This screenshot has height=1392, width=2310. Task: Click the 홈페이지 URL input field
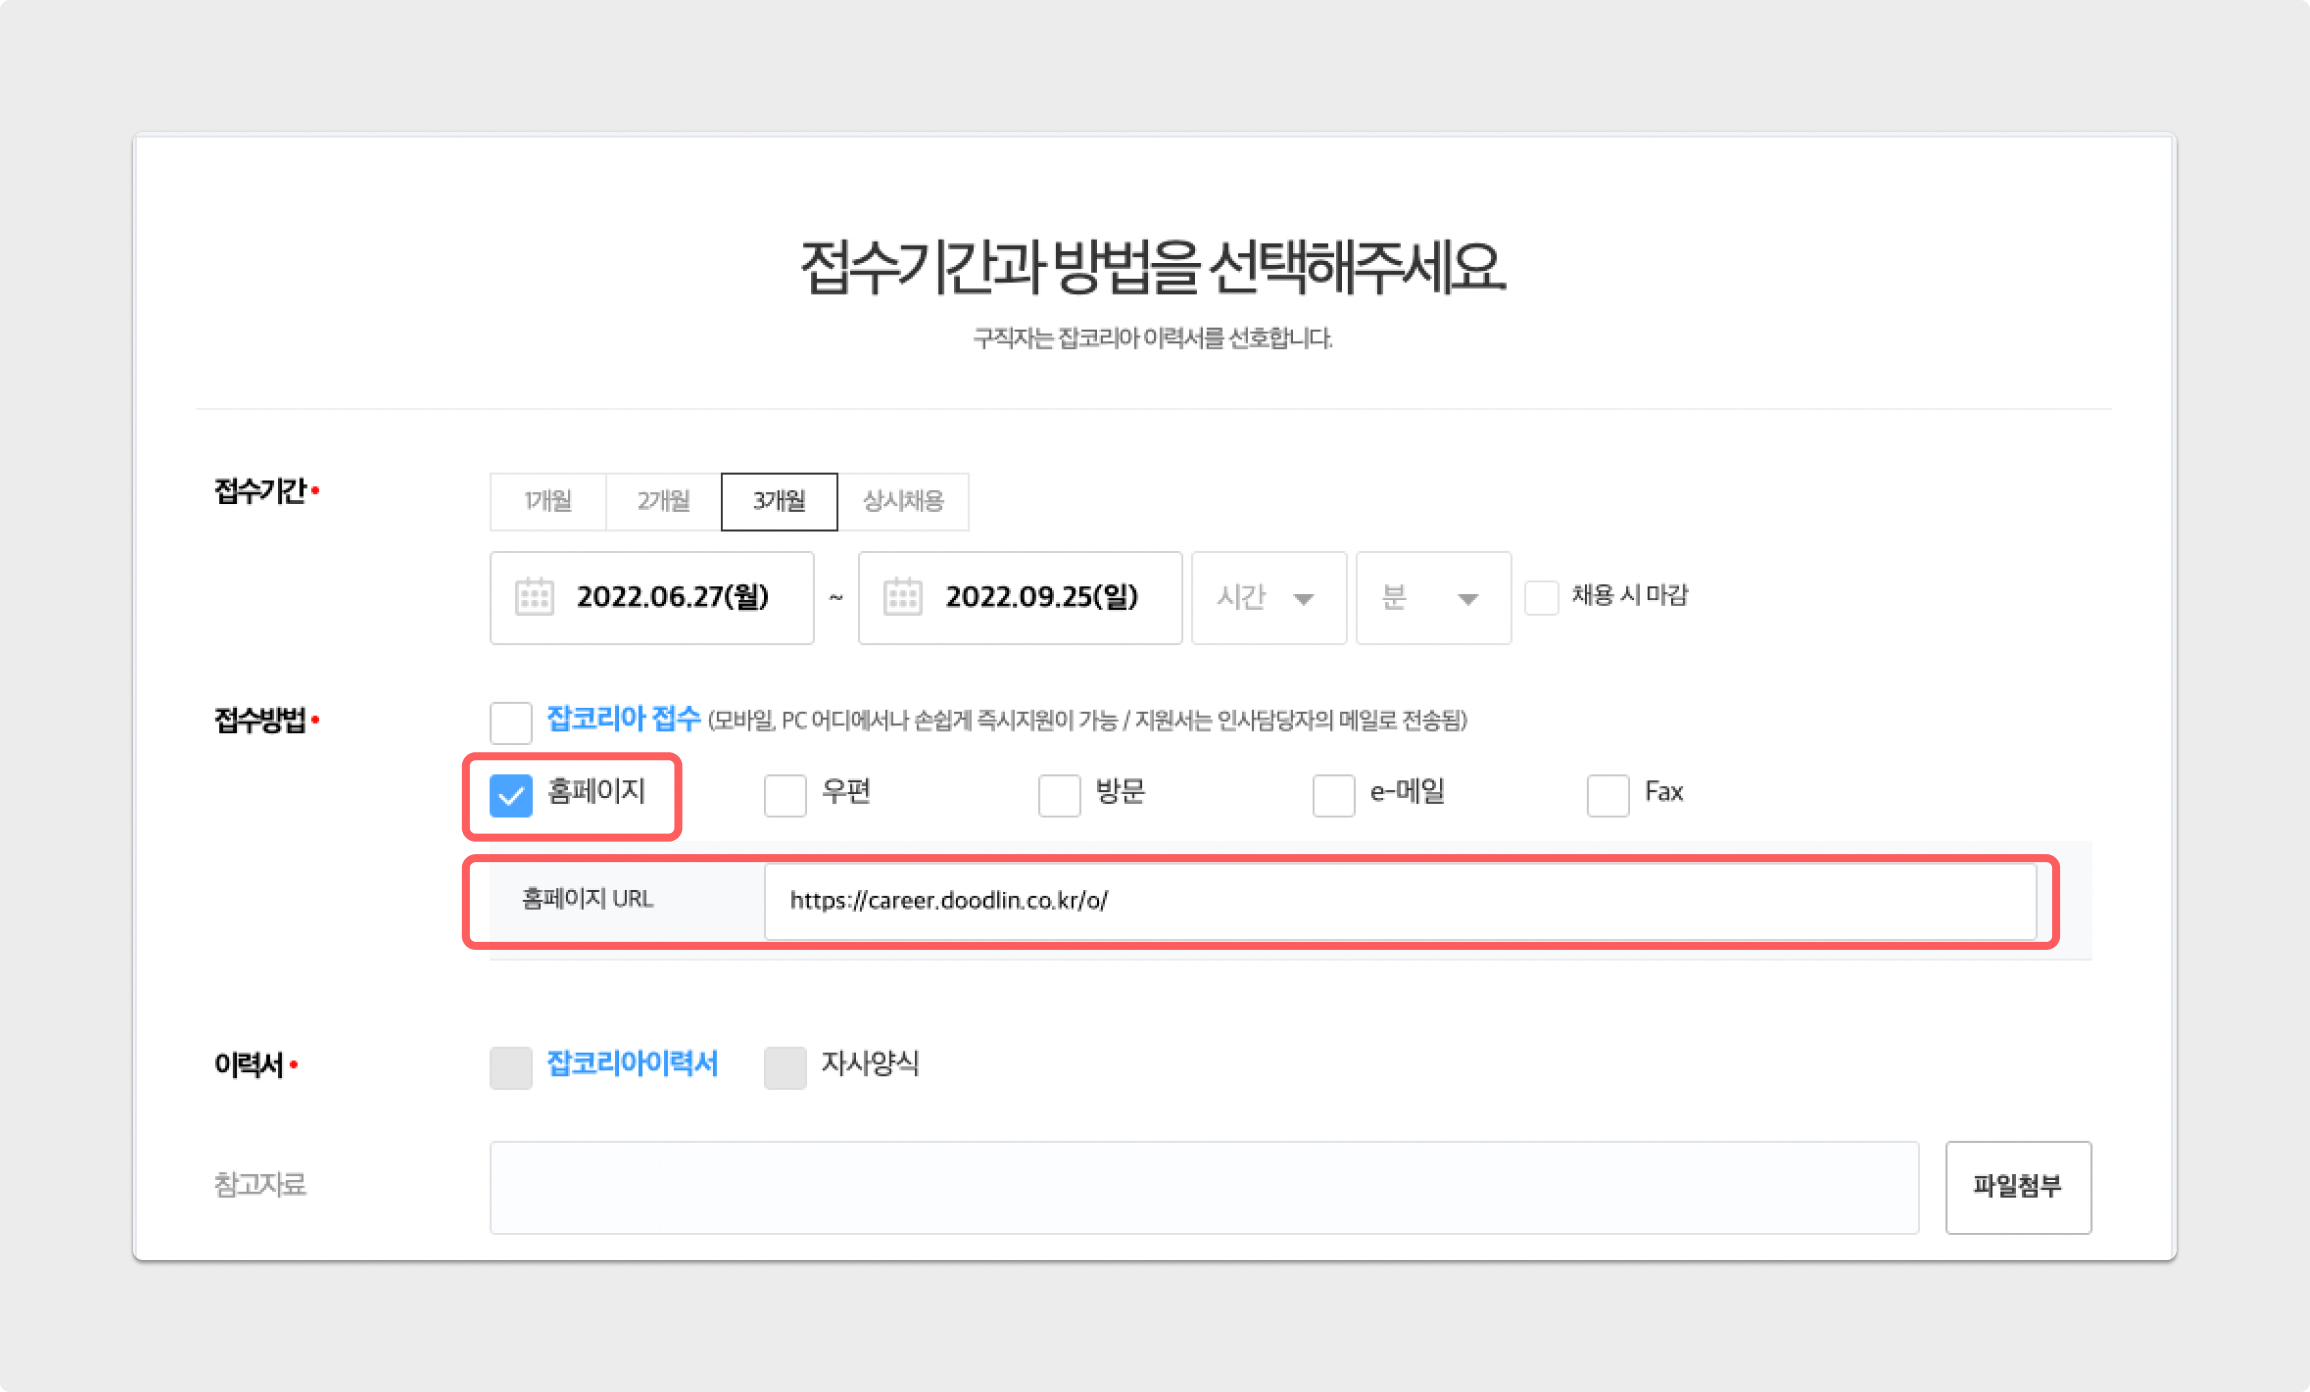coord(1400,901)
